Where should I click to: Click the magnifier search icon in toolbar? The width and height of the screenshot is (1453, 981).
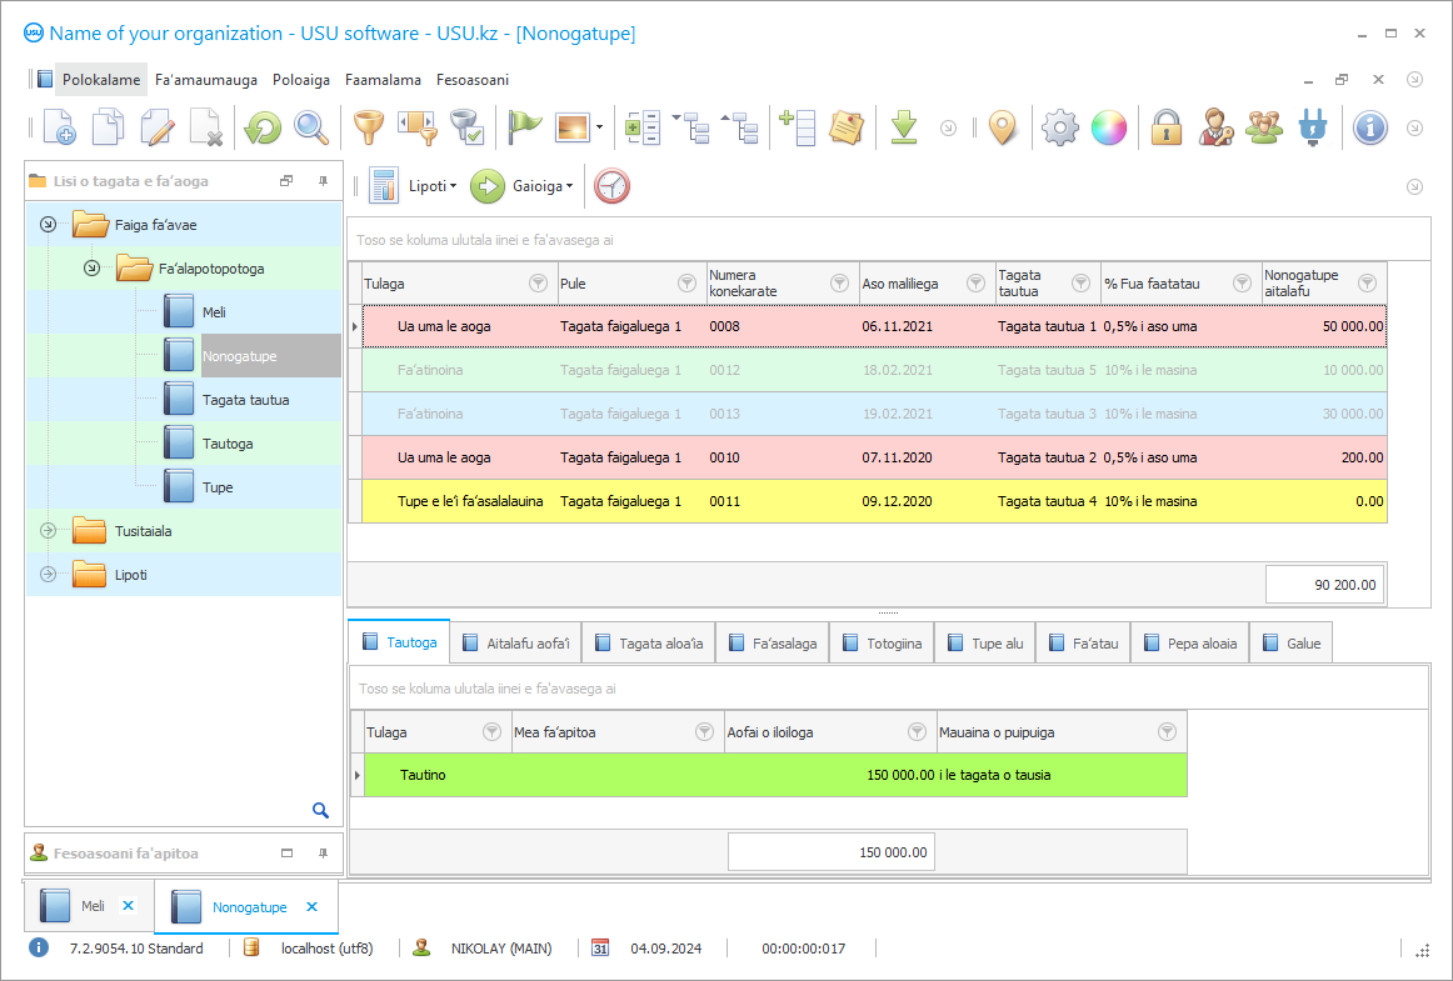(311, 128)
